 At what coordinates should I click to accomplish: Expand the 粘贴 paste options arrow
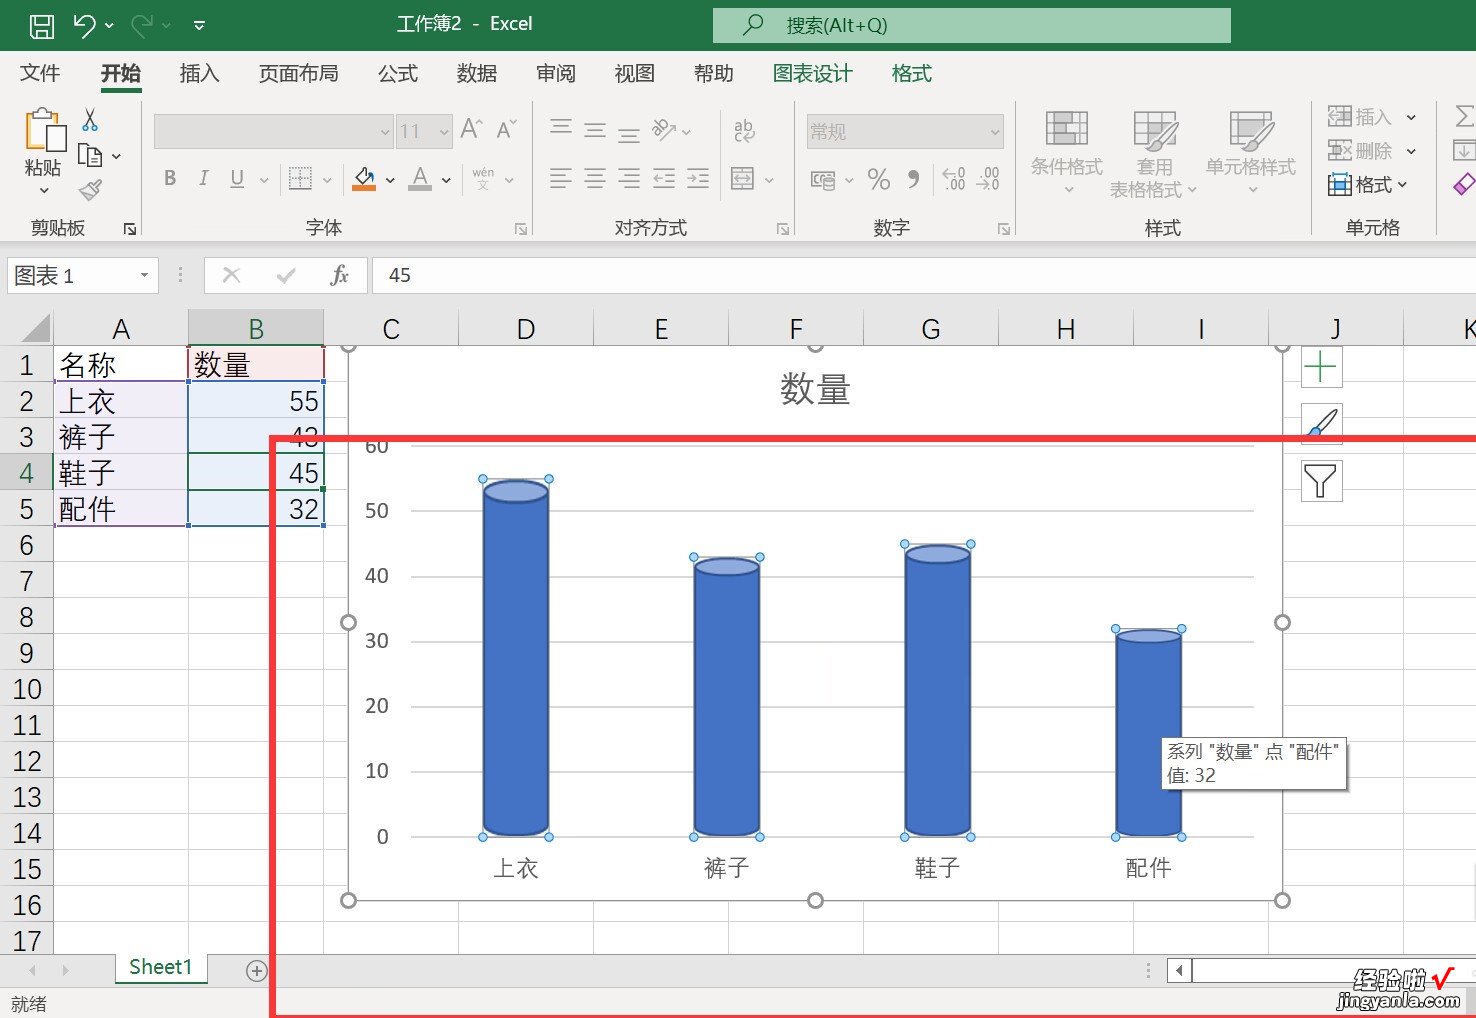click(x=43, y=191)
